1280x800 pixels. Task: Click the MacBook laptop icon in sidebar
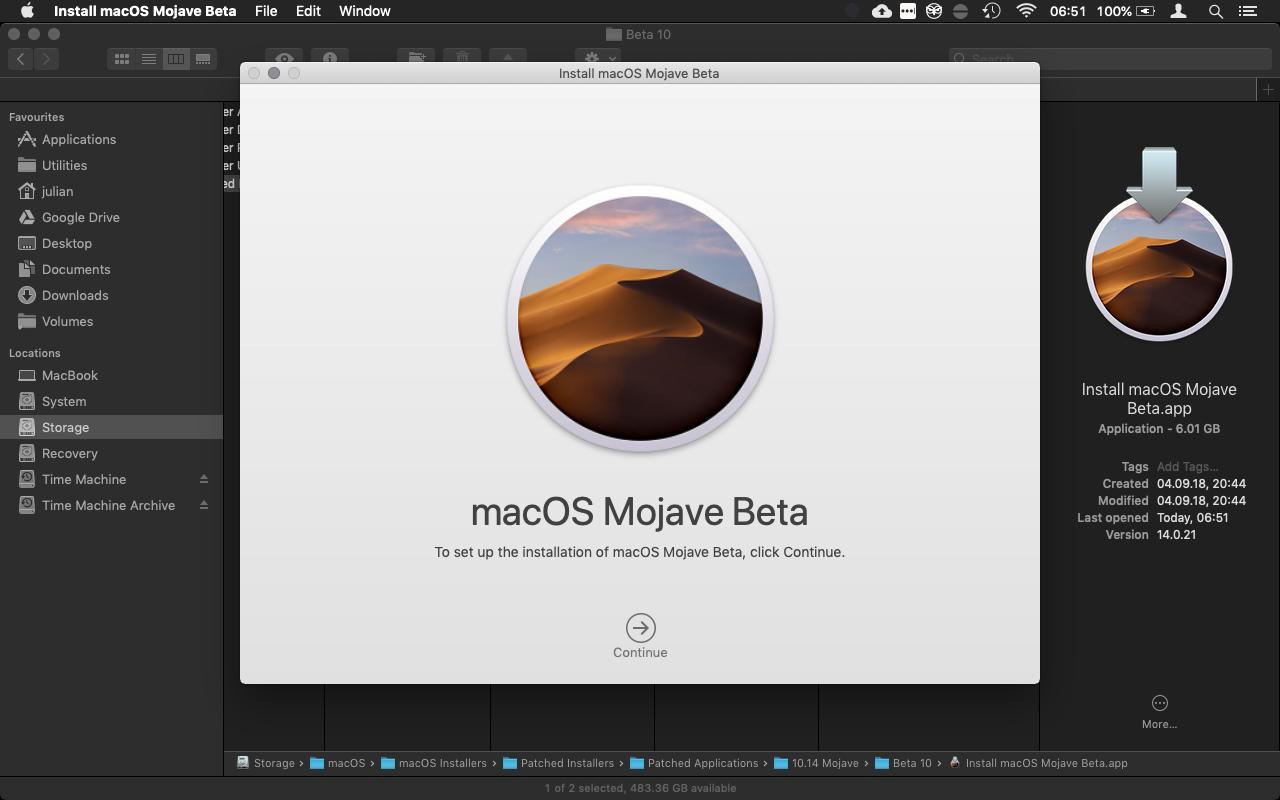pyautogui.click(x=27, y=375)
